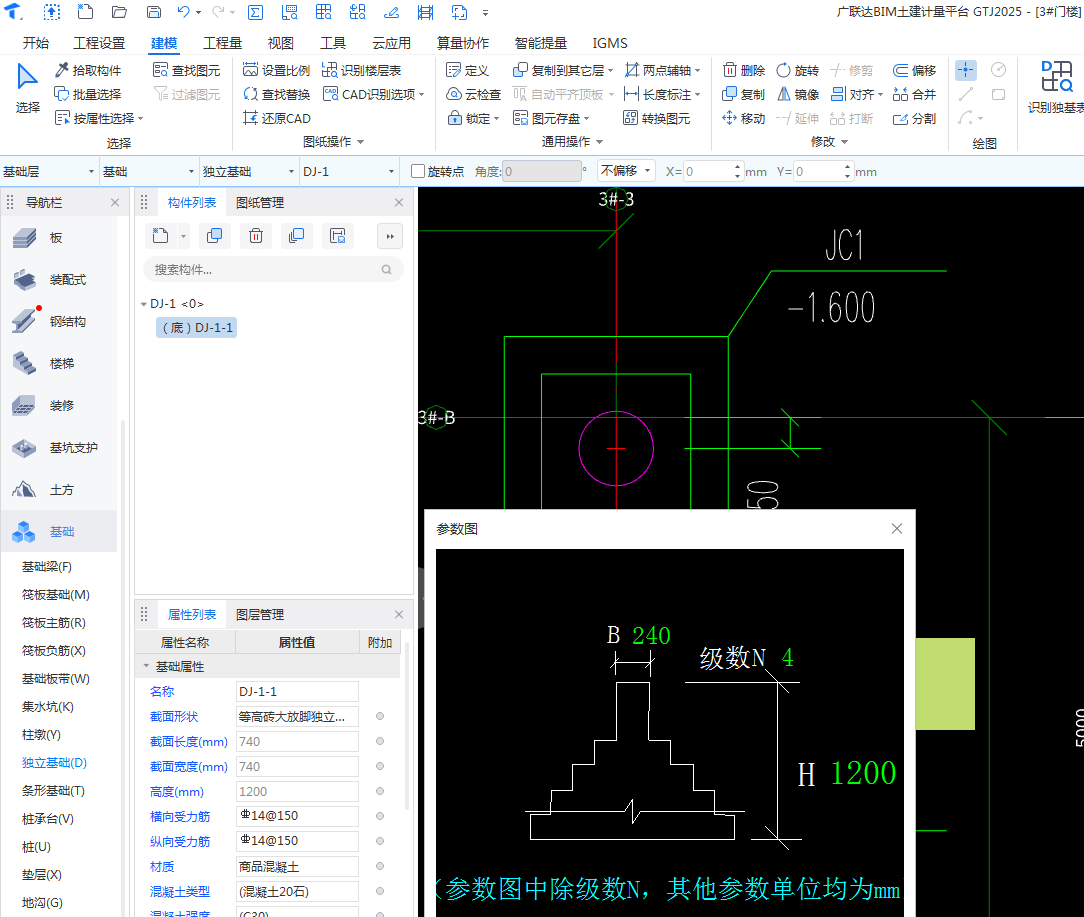
Task: Click delete trash icon in 构件列表 toolbar
Action: [256, 236]
